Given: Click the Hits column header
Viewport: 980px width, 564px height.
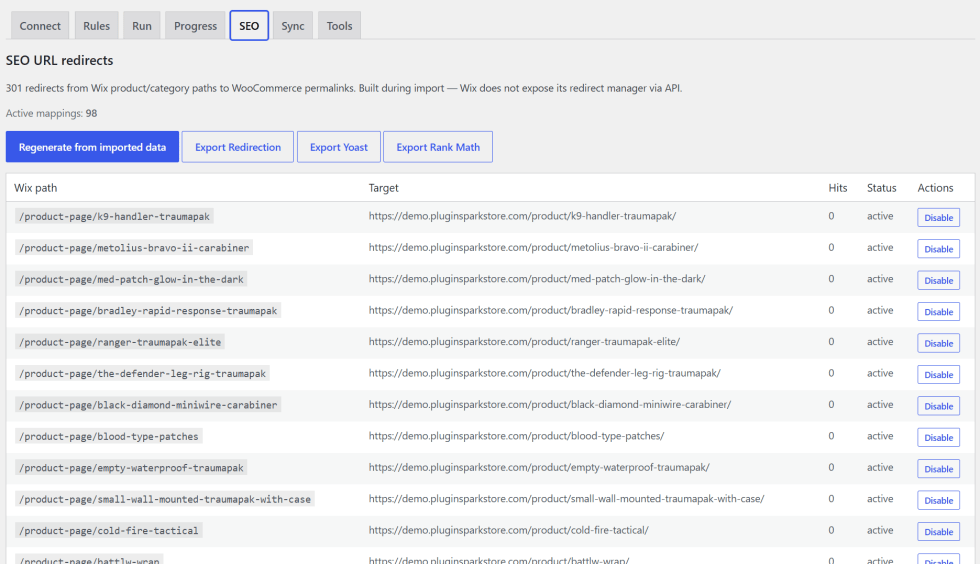Looking at the screenshot, I should click(x=838, y=188).
